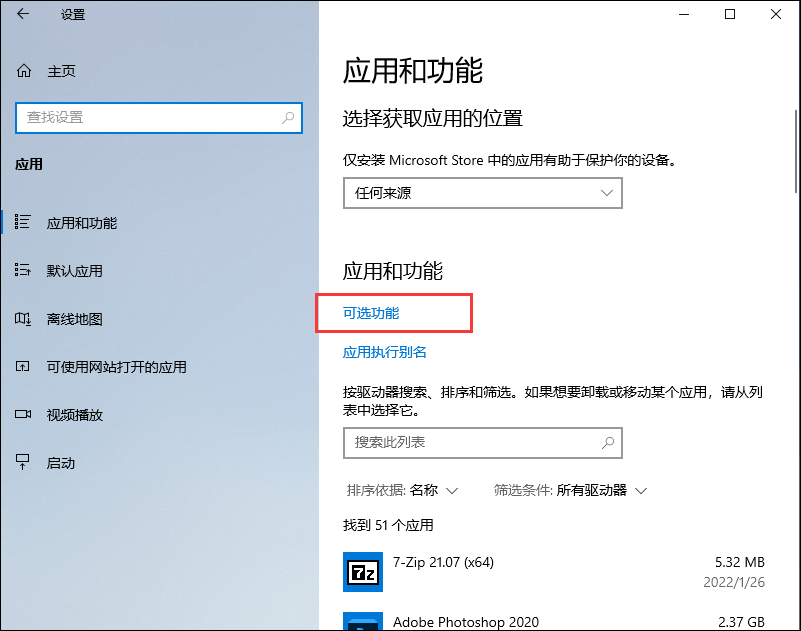Click the 2.37 GB size value
801x631 pixels.
point(741,622)
